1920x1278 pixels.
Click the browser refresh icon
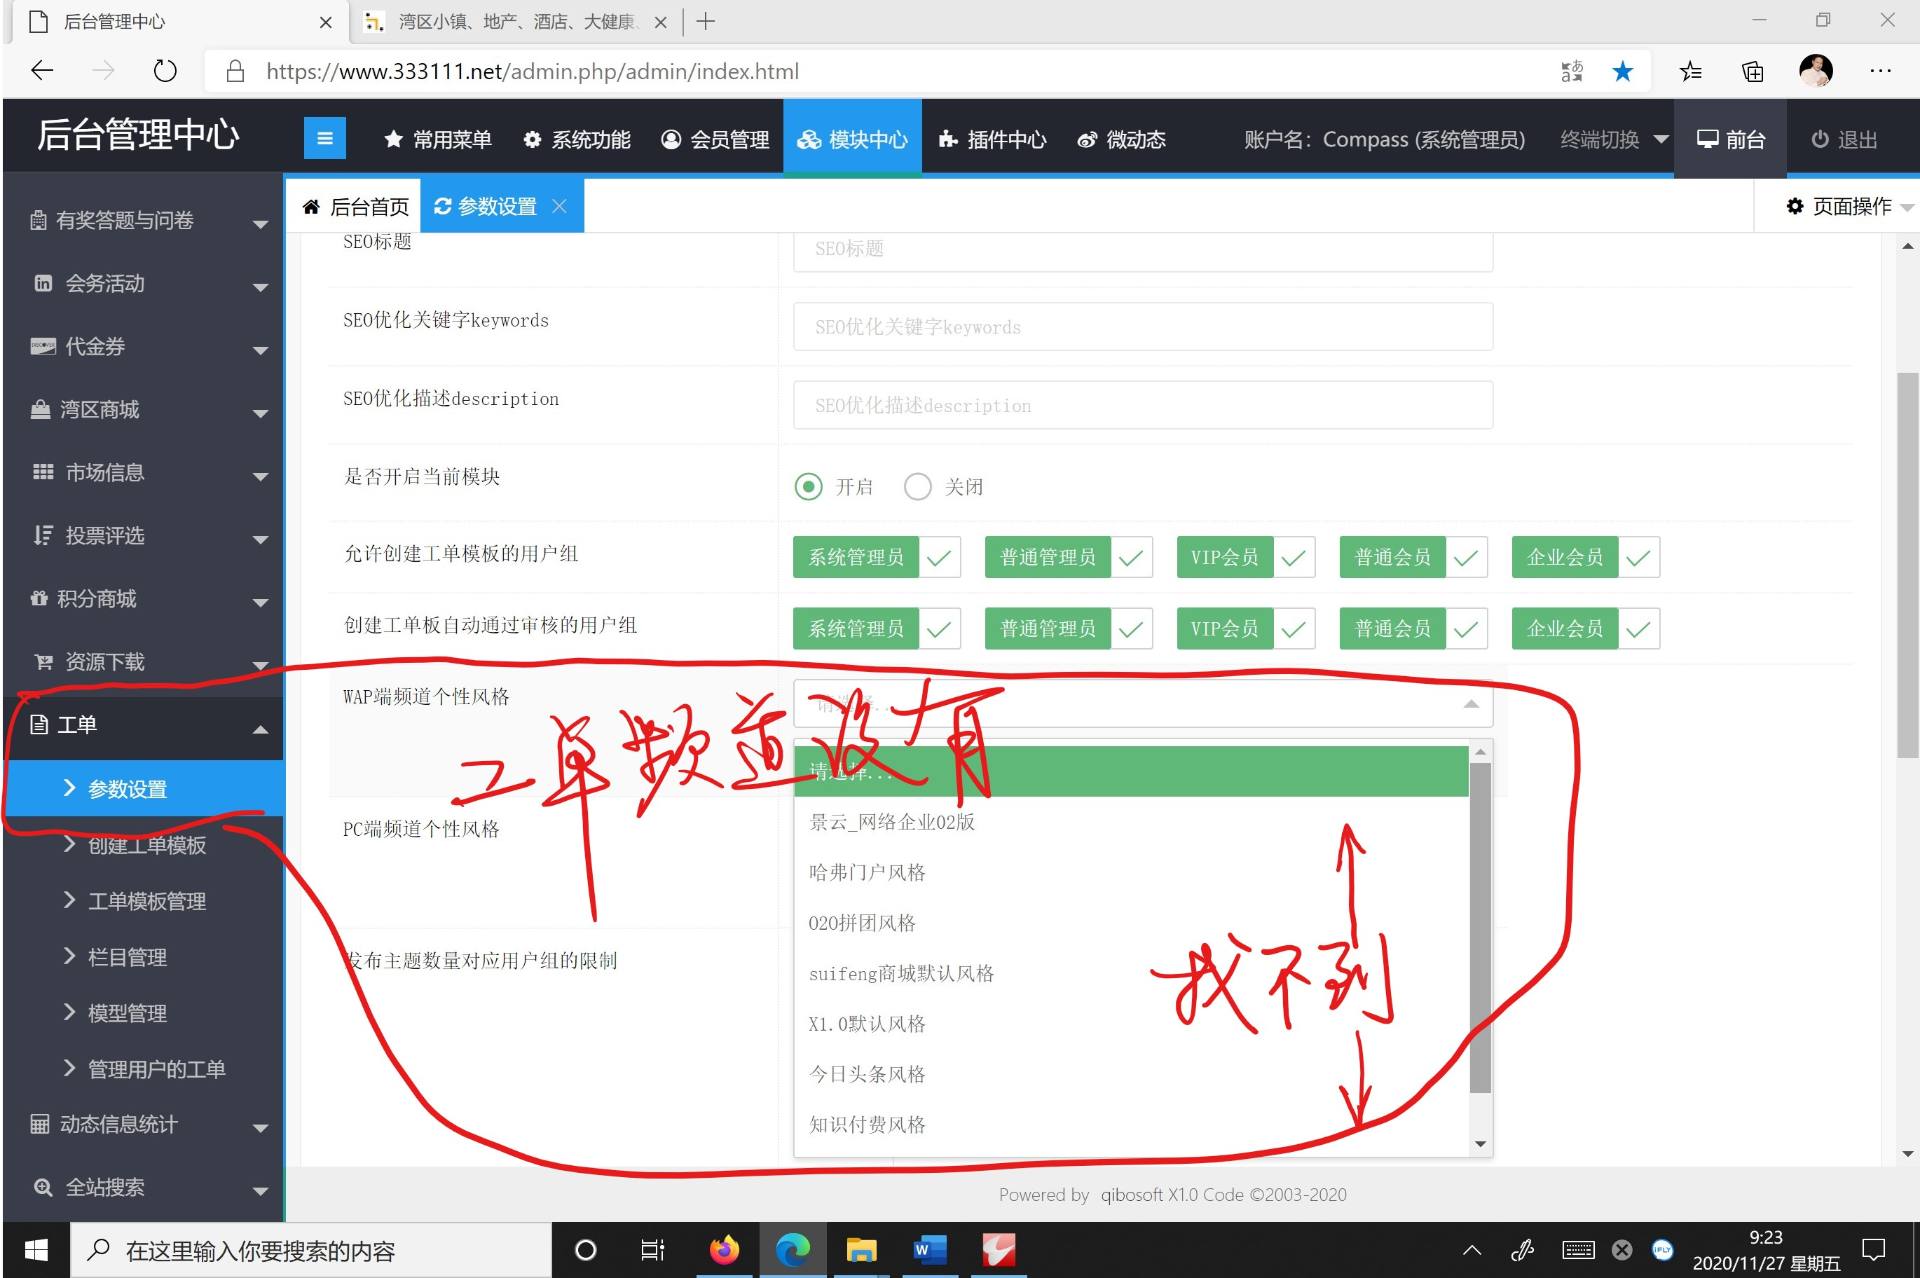point(165,71)
